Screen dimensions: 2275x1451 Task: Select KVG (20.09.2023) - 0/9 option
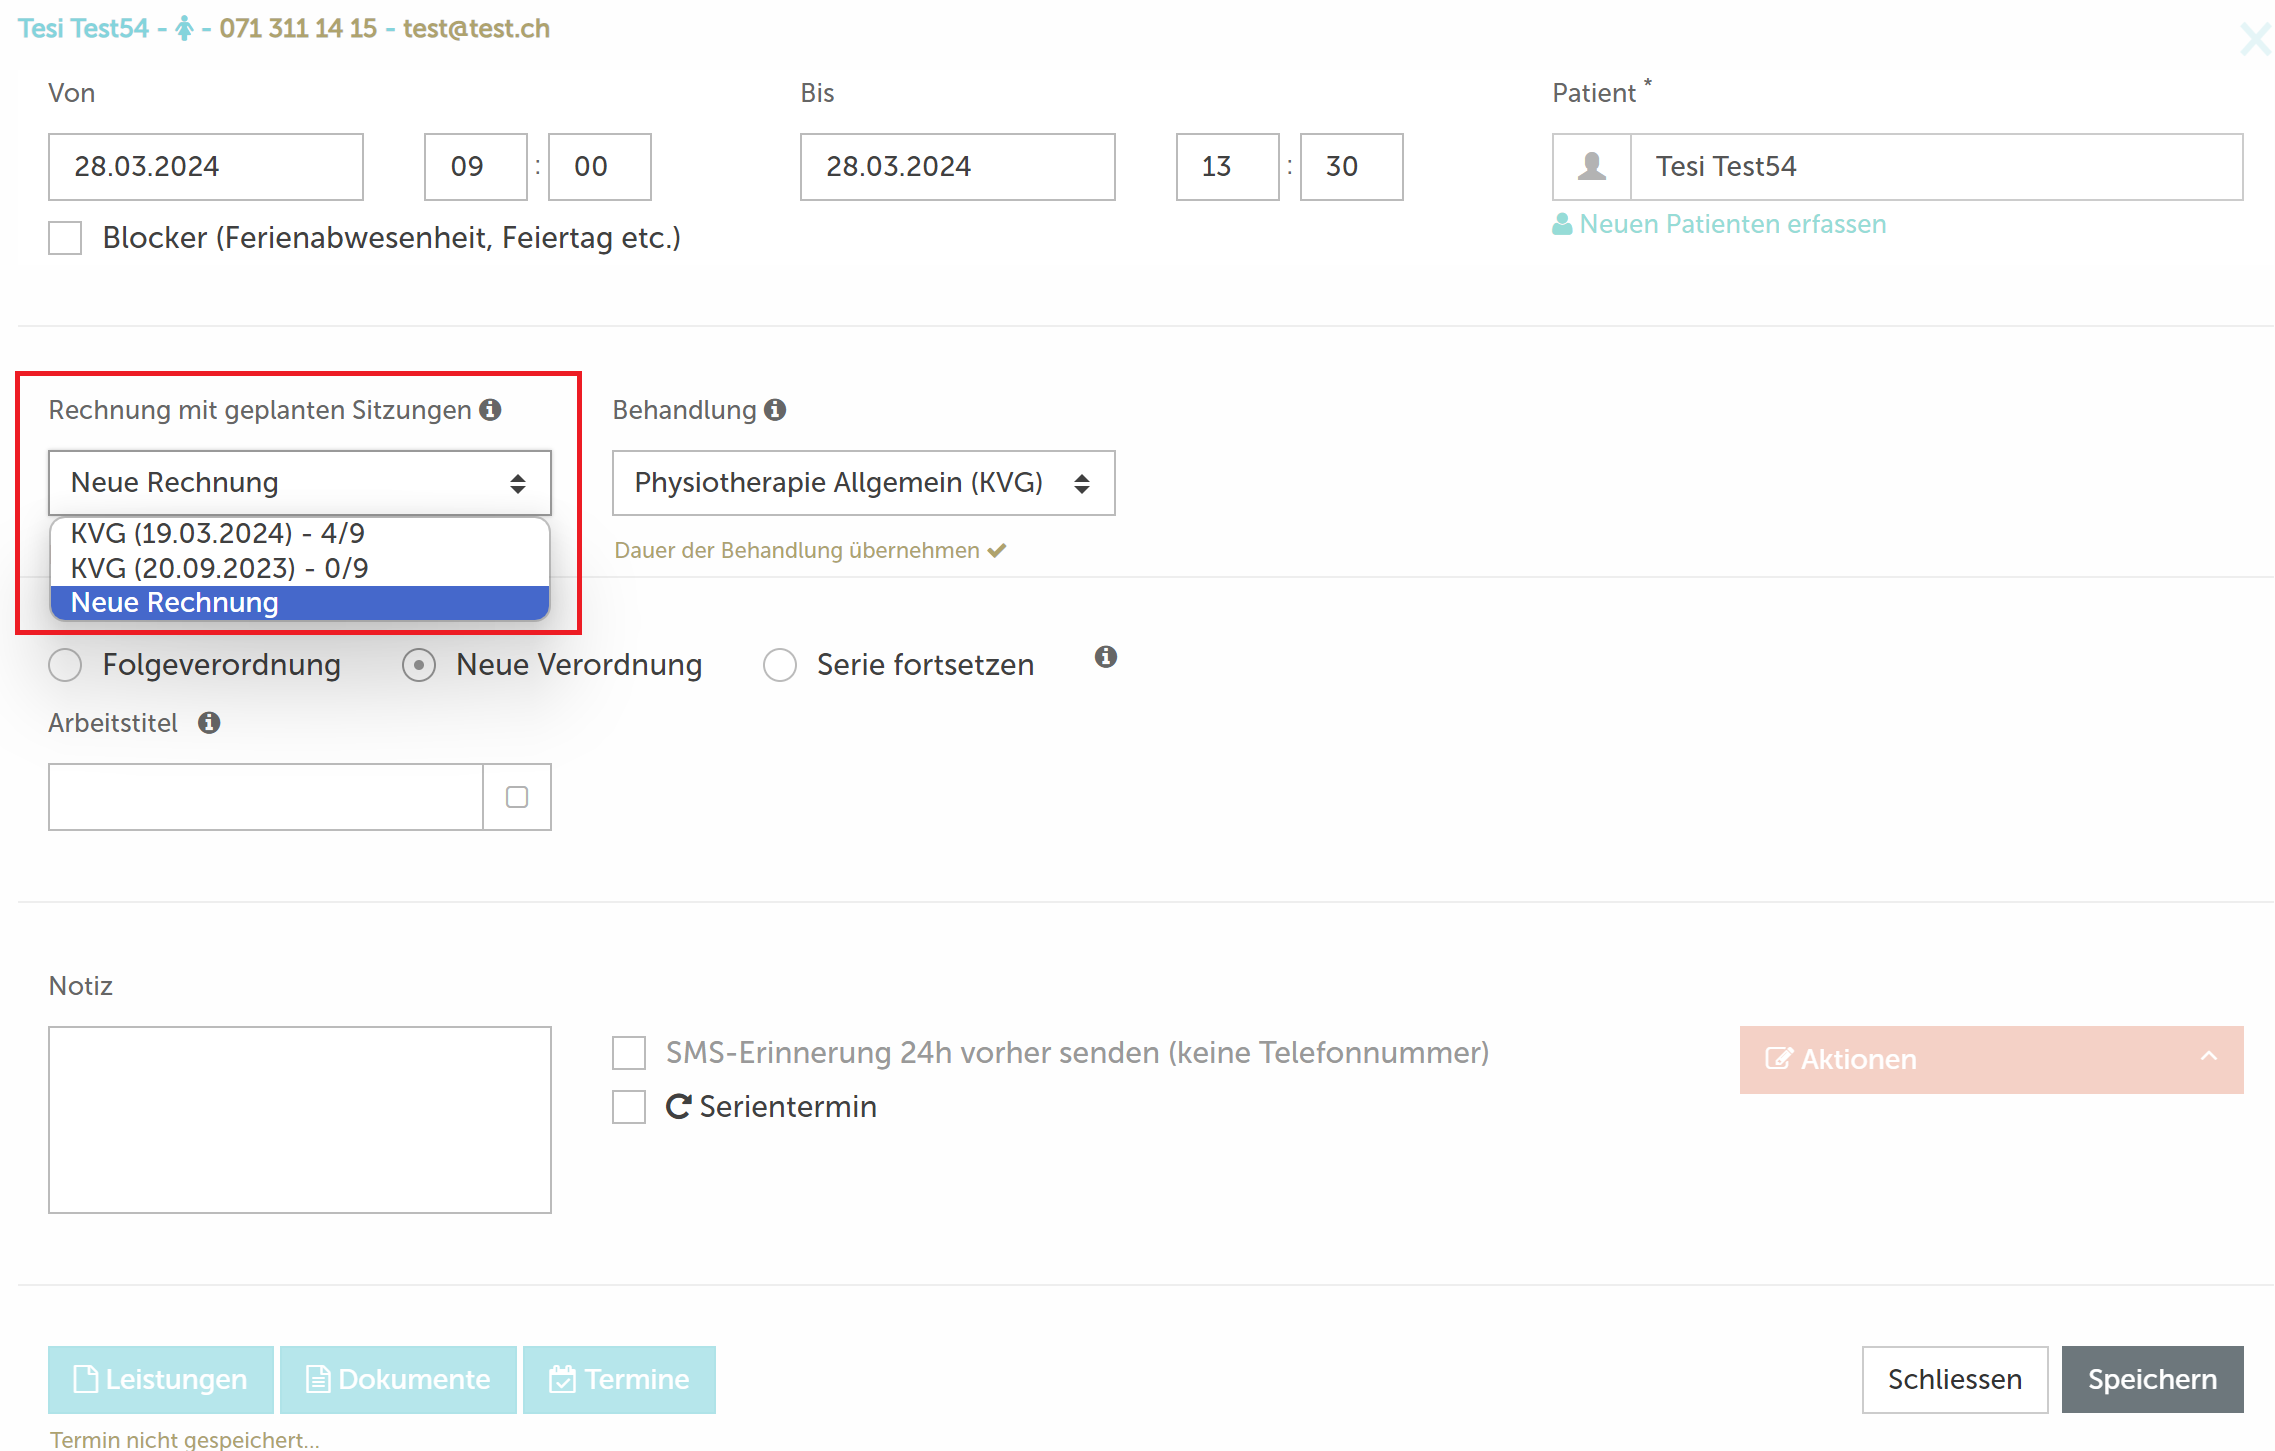point(300,569)
